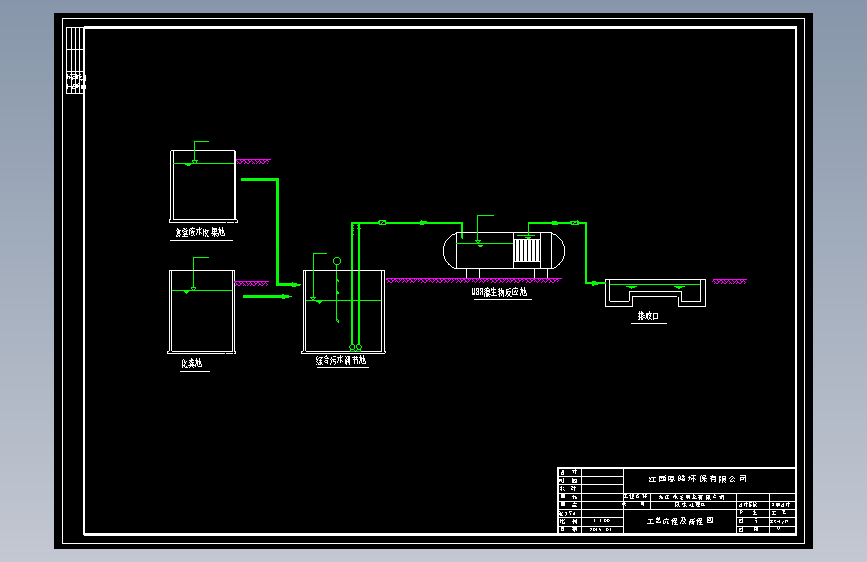Image resolution: width=867 pixels, height=562 pixels.
Task: Click the company name ending 环保有限公司 in title block
Action: pyautogui.click(x=698, y=478)
